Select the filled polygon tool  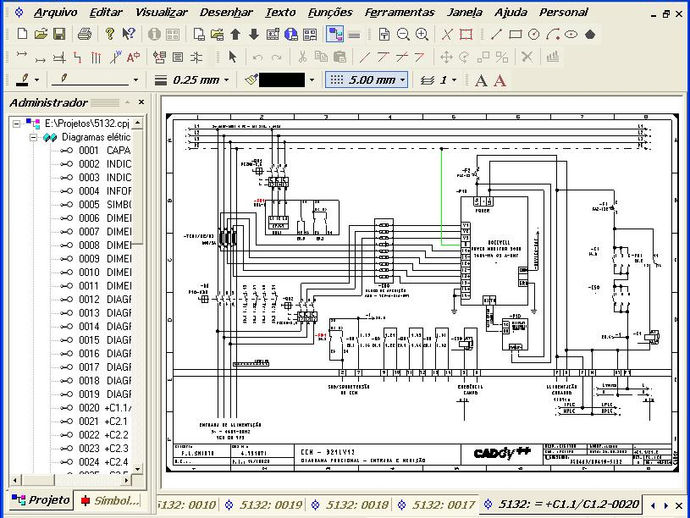click(x=590, y=34)
